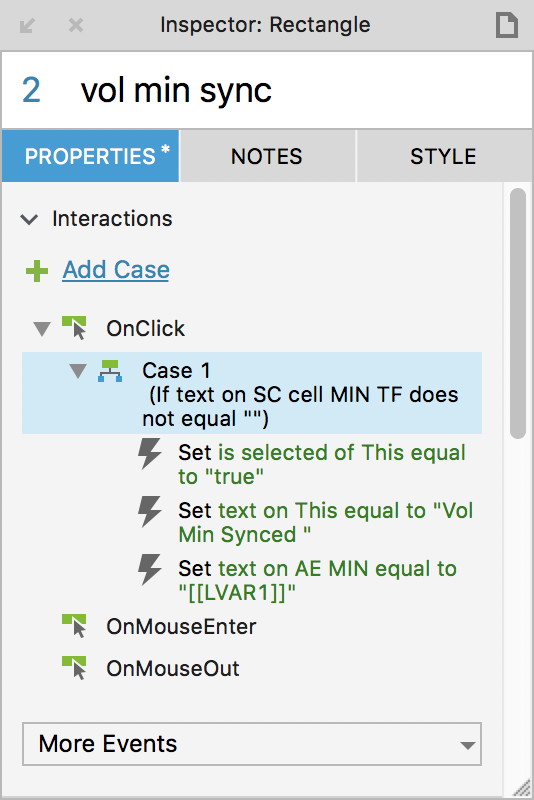Screen dimensions: 534x800
Task: Click the green plus Add Case icon
Action: pos(37,271)
